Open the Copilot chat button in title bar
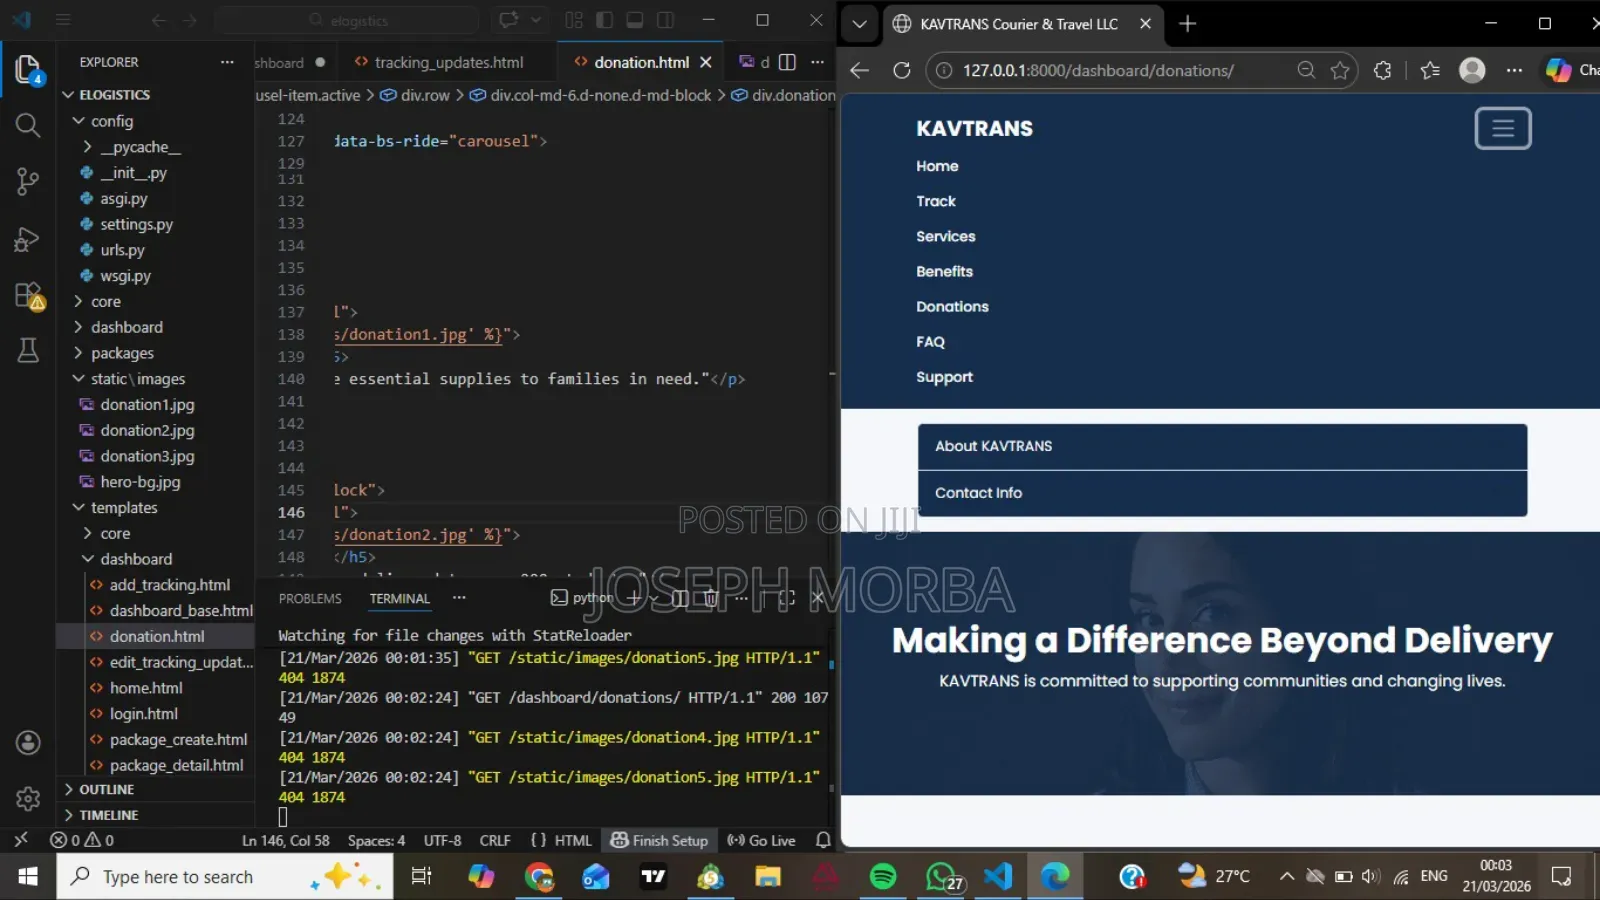Image resolution: width=1600 pixels, height=900 pixels. (x=509, y=20)
